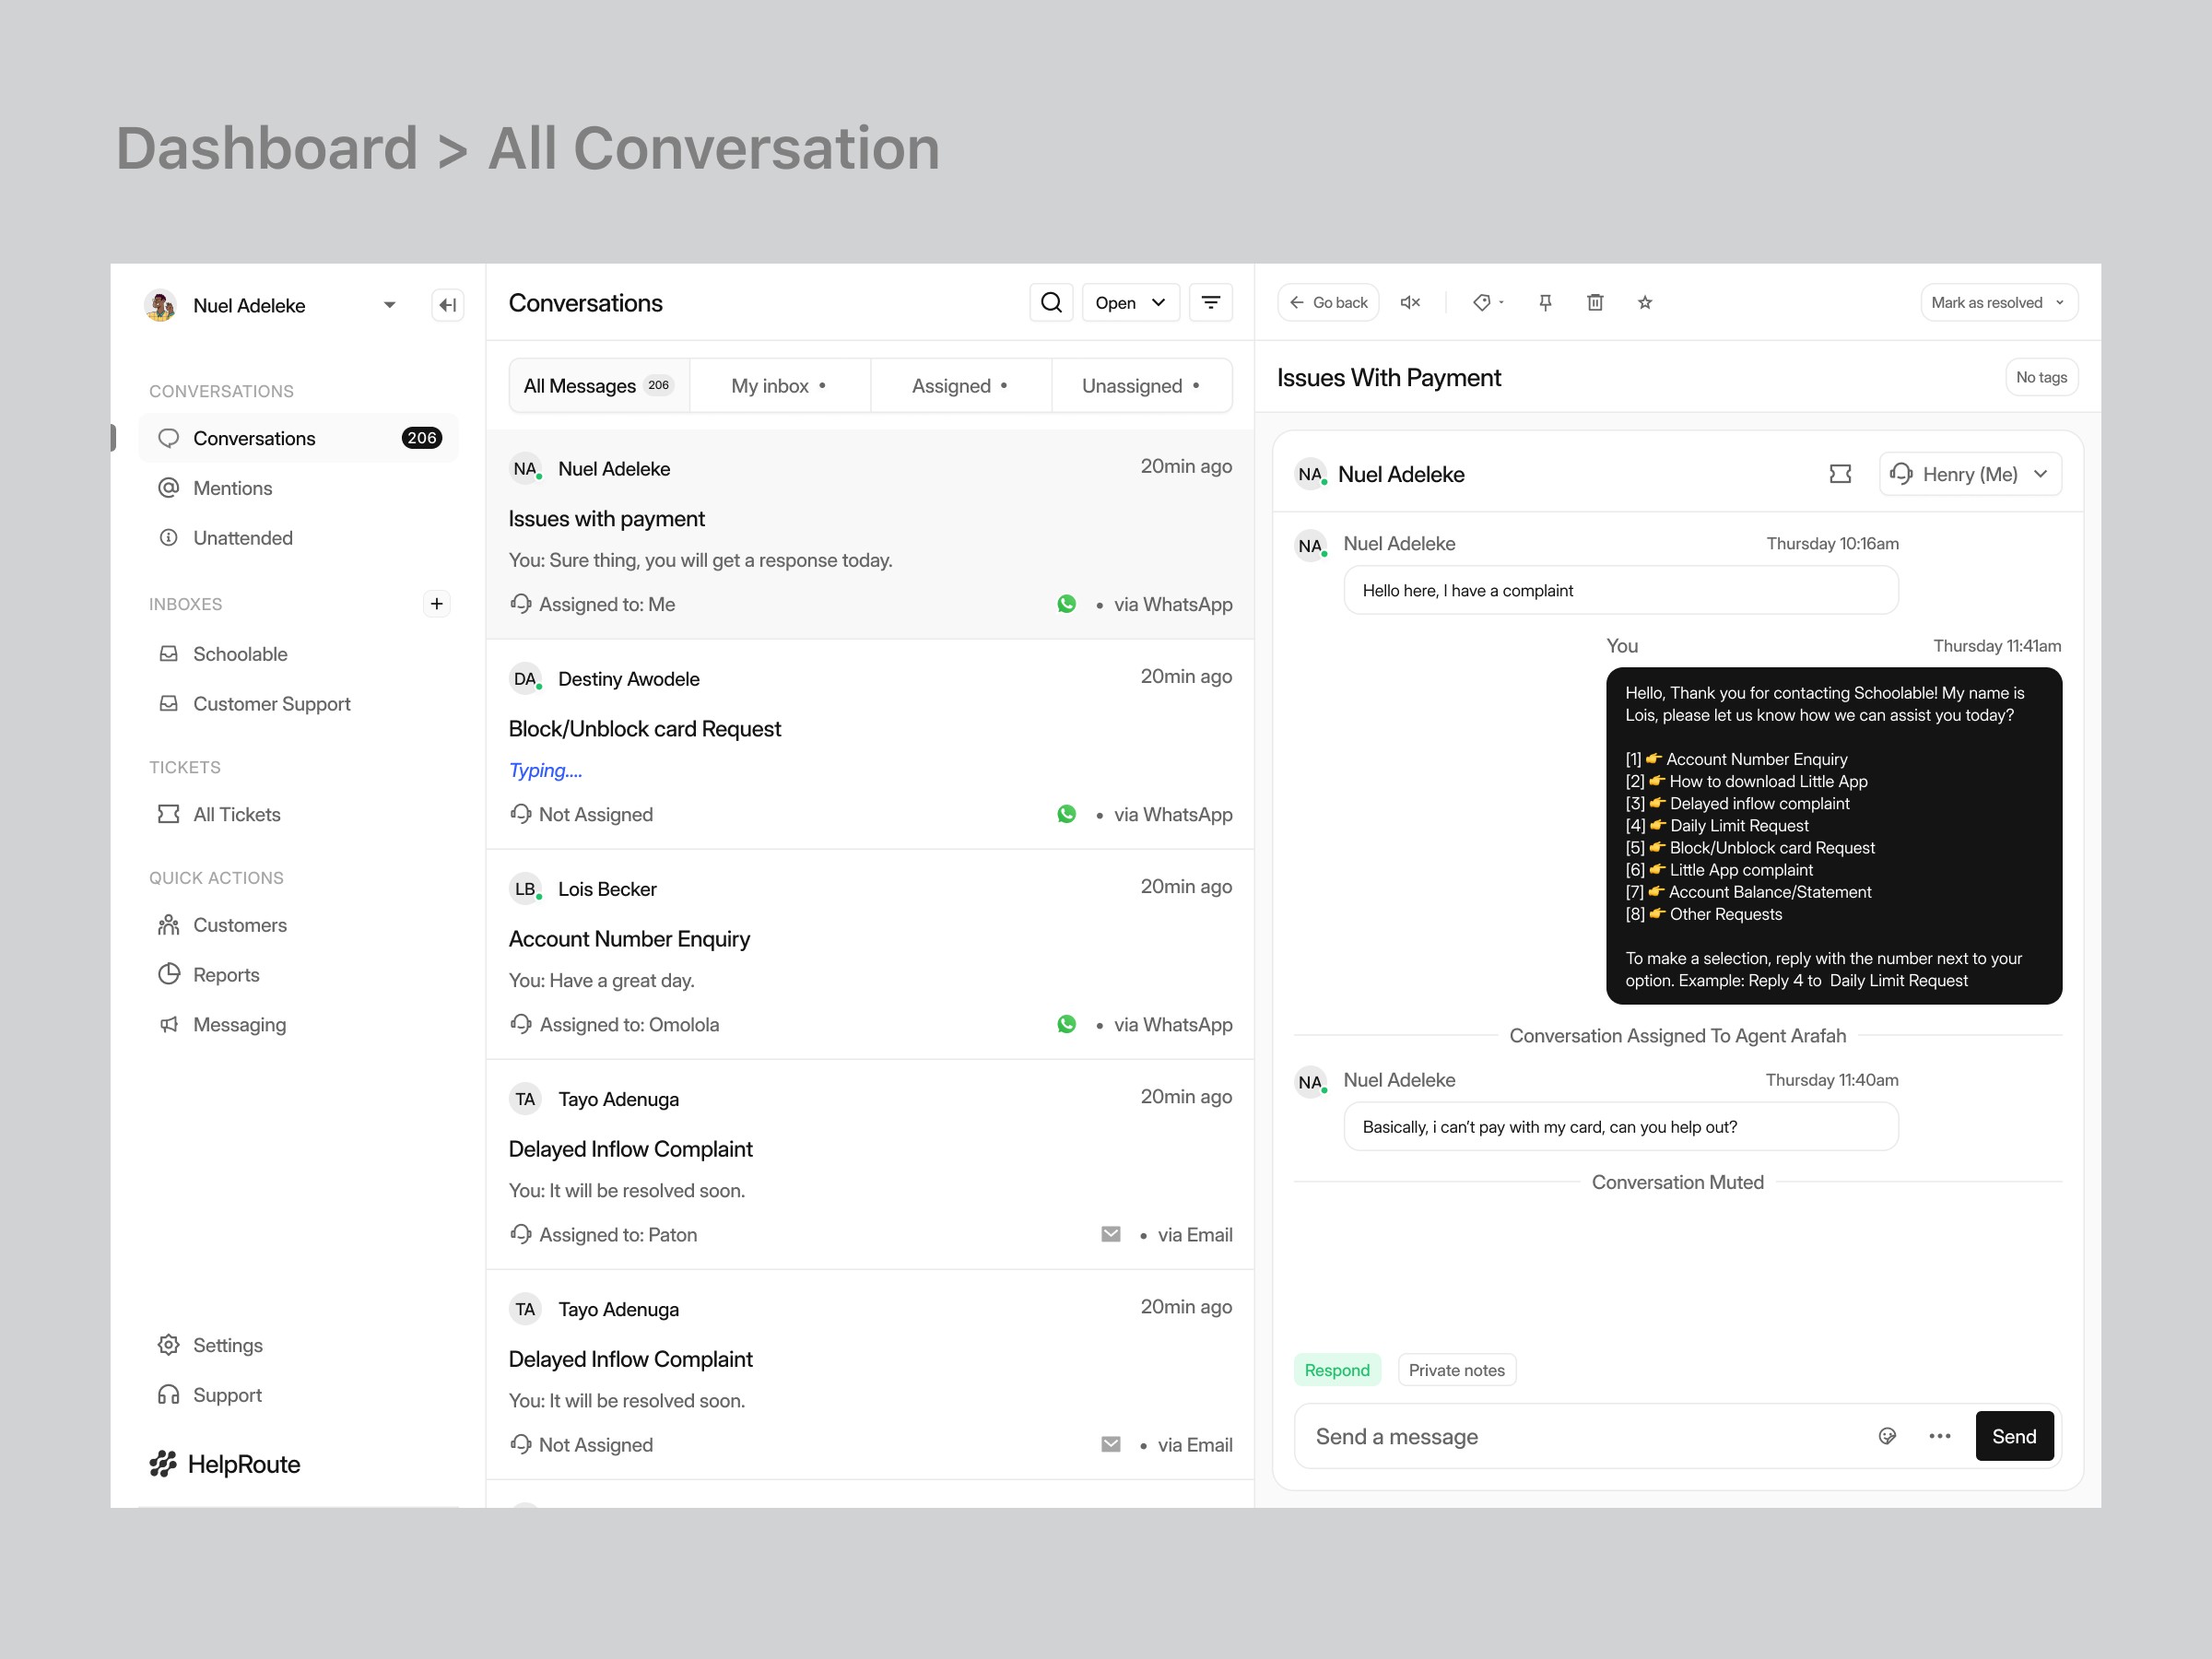
Task: Click the ticket icon next to Henry (Me)
Action: pos(1840,474)
